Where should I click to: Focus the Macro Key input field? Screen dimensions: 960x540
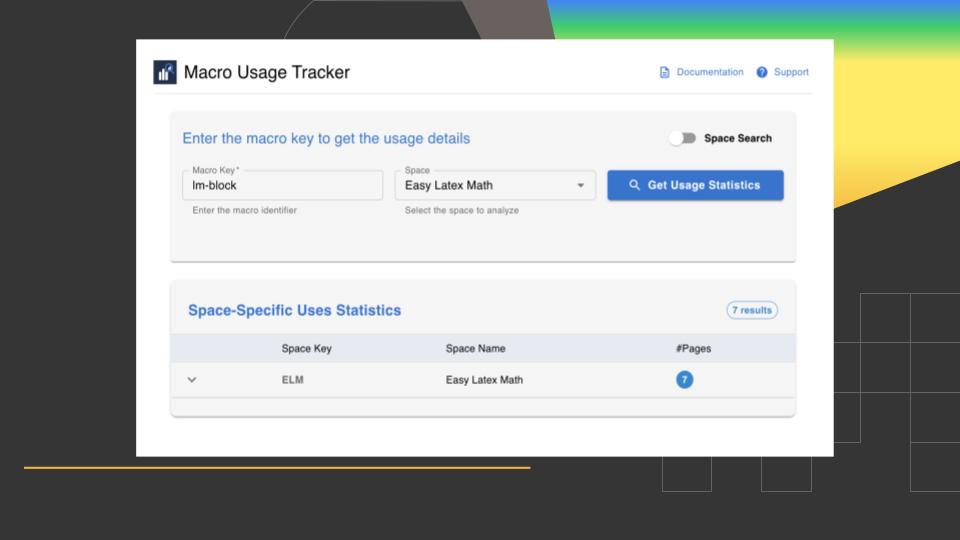(x=283, y=185)
